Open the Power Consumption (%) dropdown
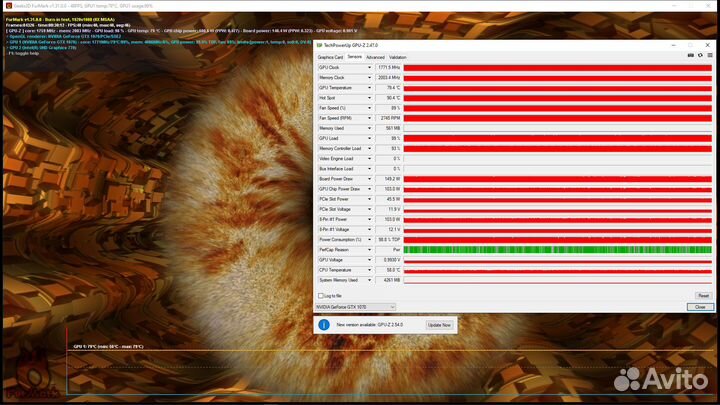720x405 pixels. pyautogui.click(x=369, y=239)
